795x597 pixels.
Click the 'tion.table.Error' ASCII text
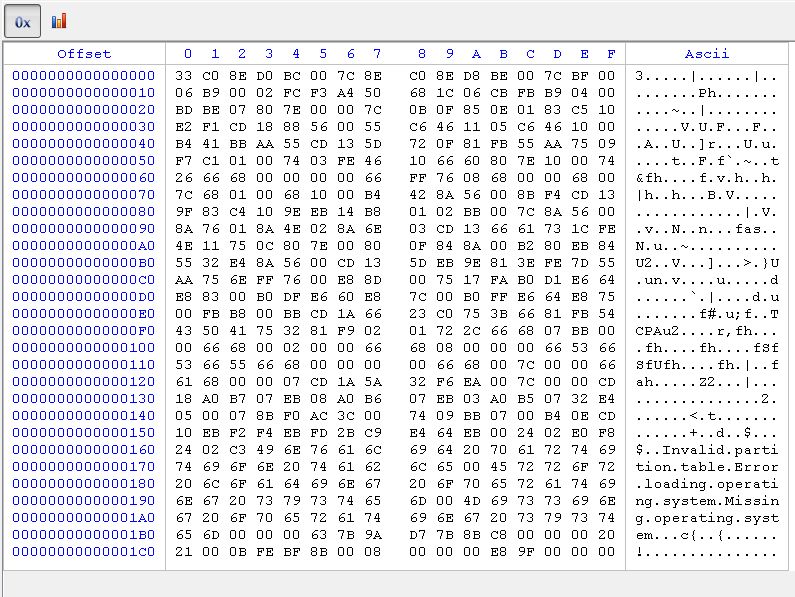click(706, 466)
